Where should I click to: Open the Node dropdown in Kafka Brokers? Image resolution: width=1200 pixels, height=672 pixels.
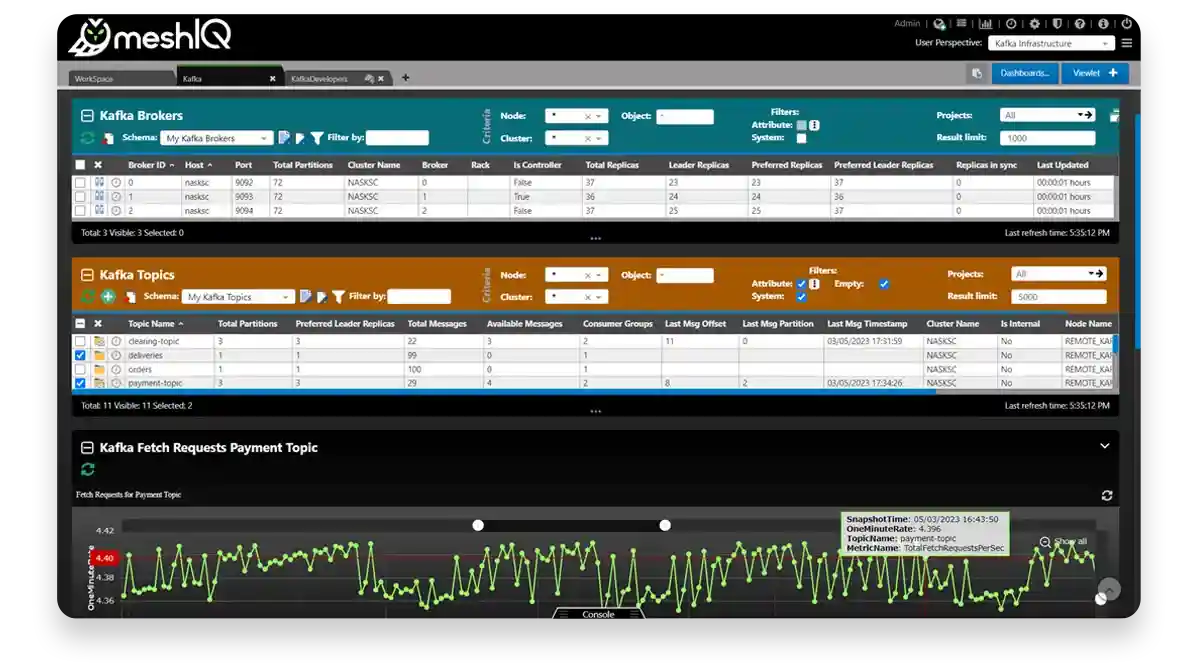tap(576, 116)
